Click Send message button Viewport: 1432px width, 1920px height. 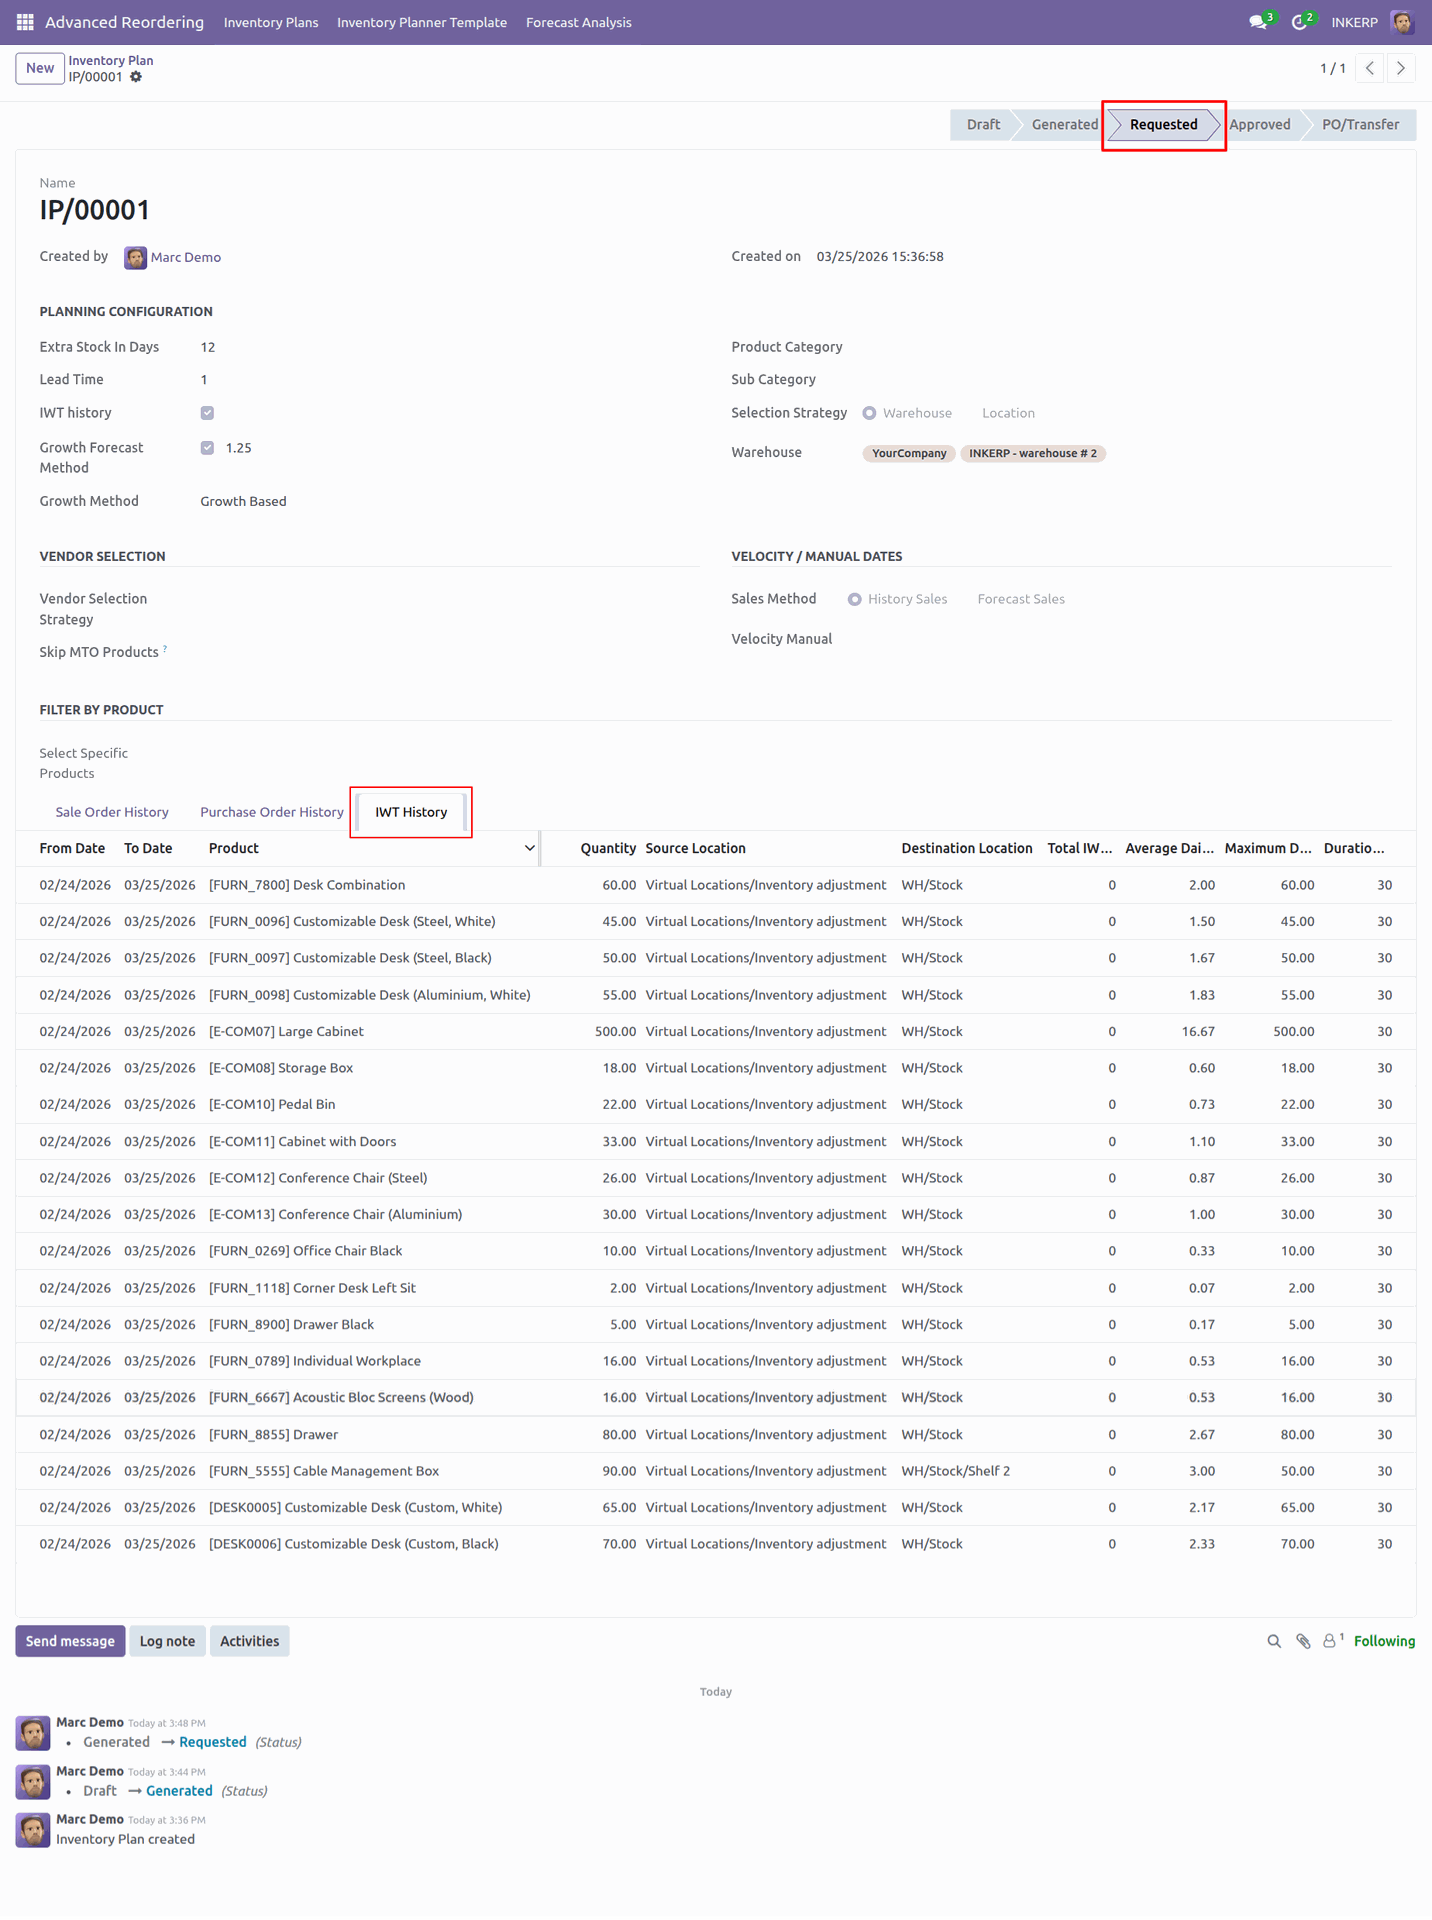[70, 1641]
